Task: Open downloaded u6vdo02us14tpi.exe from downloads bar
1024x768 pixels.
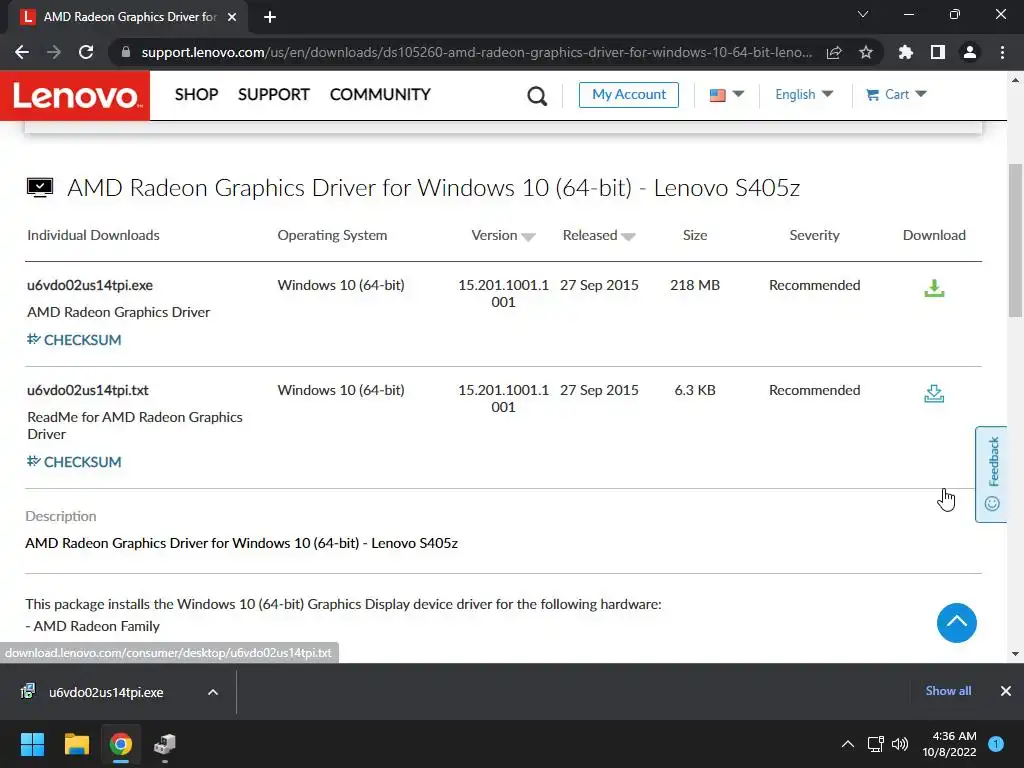Action: [x=106, y=692]
